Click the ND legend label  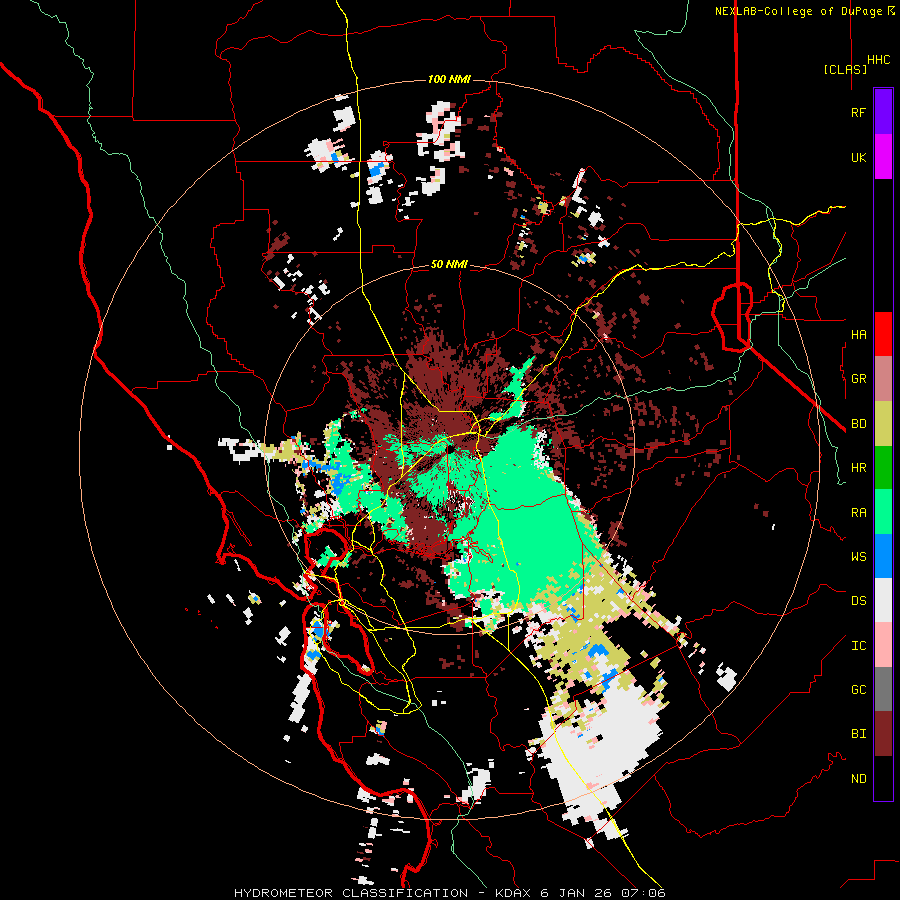click(858, 779)
